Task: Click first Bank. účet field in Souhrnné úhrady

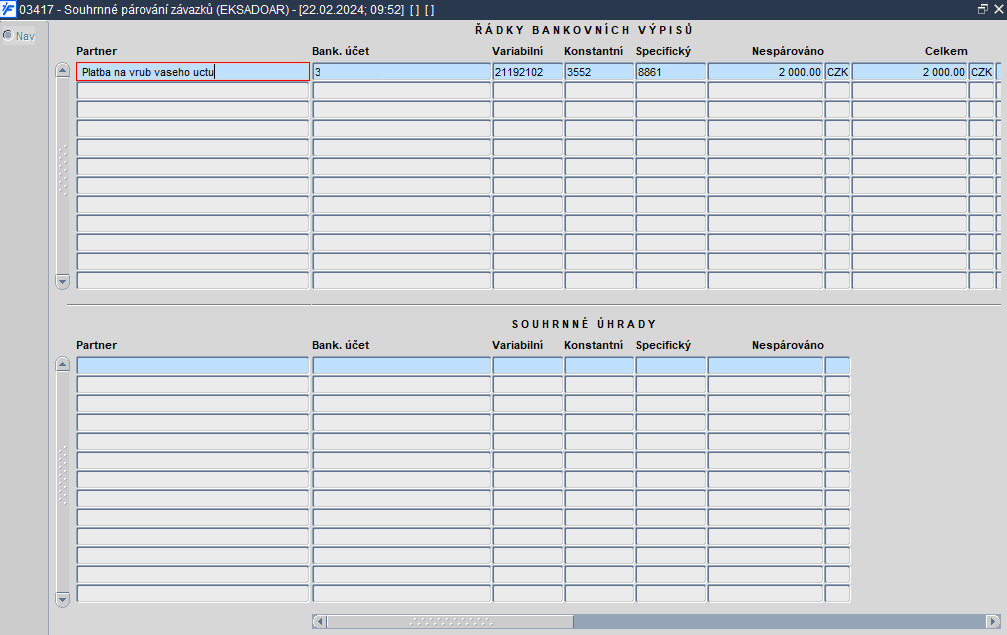Action: click(x=401, y=365)
